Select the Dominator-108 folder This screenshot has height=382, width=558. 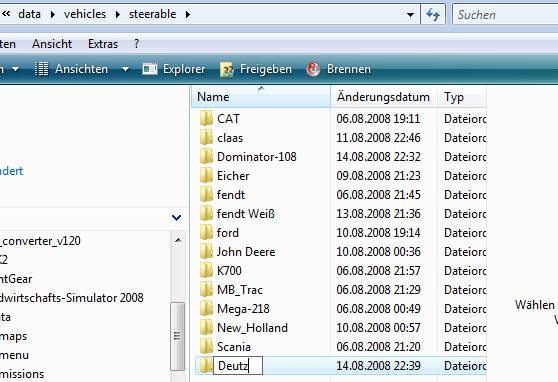(256, 157)
